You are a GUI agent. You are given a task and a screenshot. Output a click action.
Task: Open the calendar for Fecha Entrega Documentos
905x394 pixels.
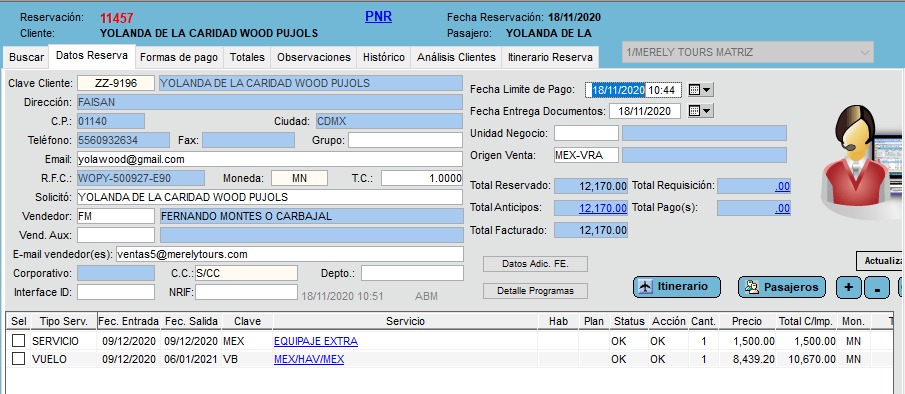tap(695, 111)
